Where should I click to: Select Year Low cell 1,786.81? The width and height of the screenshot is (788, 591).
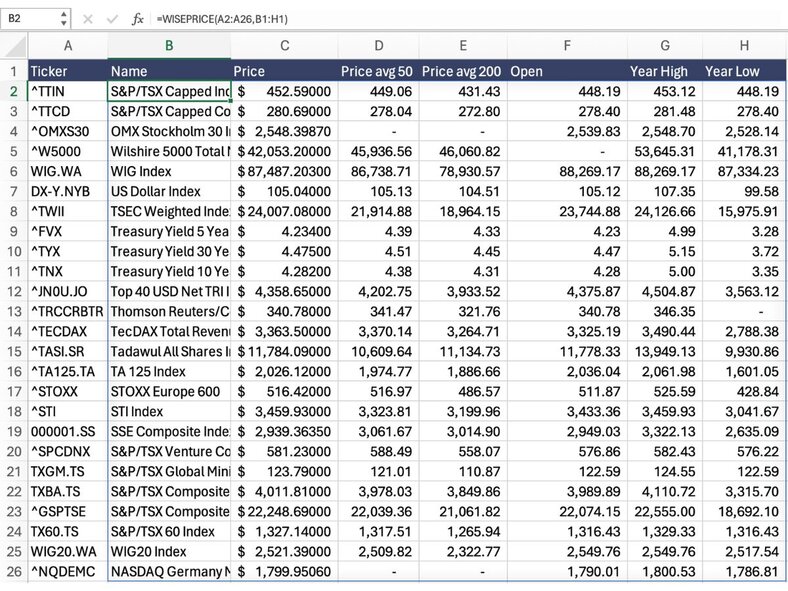[744, 572]
